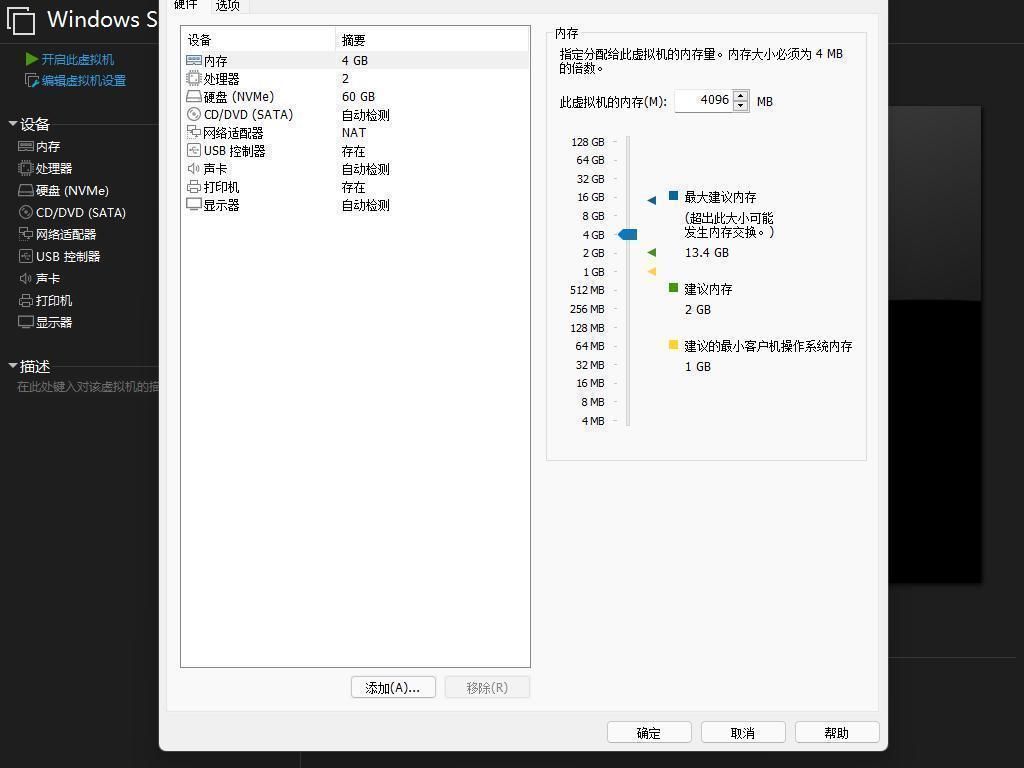Open help with 帮助 button

[837, 733]
